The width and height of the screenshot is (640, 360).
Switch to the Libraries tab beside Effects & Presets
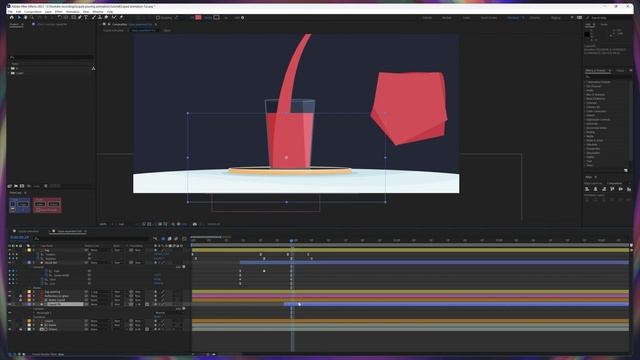tap(620, 71)
